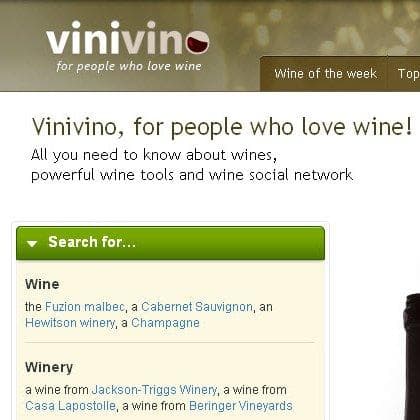Viewport: 420px width, 420px height.
Task: Click the tagline for people who love wine
Action: [x=129, y=66]
